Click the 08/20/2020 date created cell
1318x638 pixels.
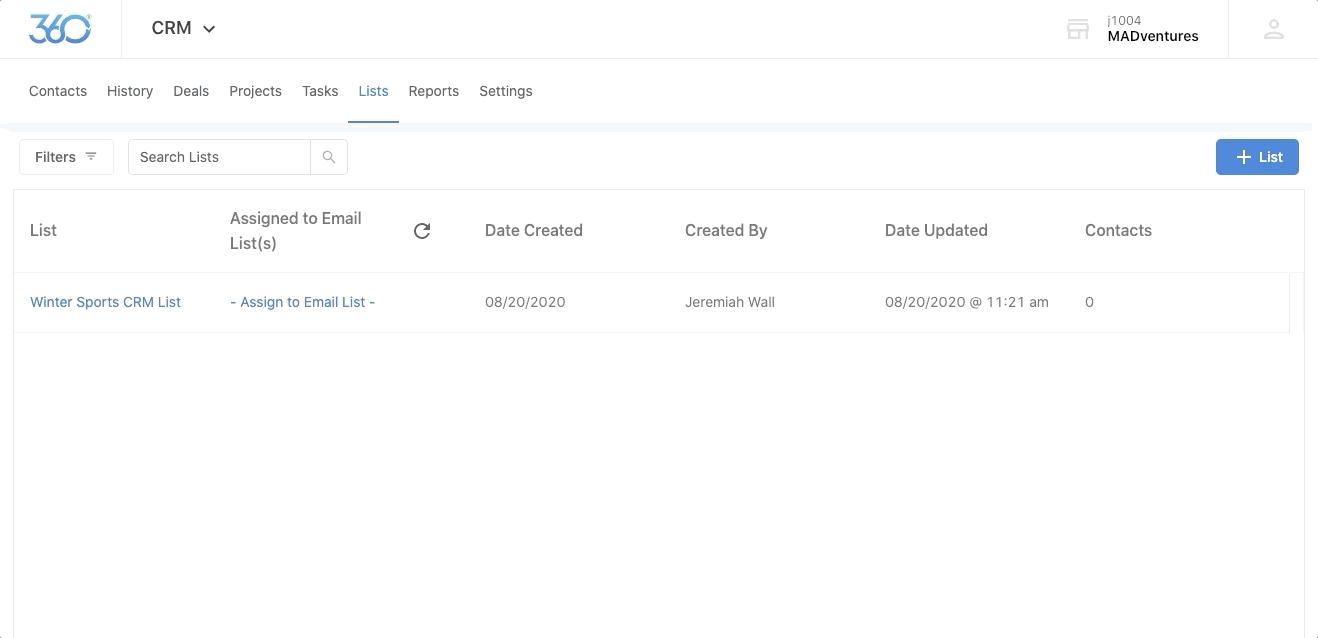pos(525,302)
